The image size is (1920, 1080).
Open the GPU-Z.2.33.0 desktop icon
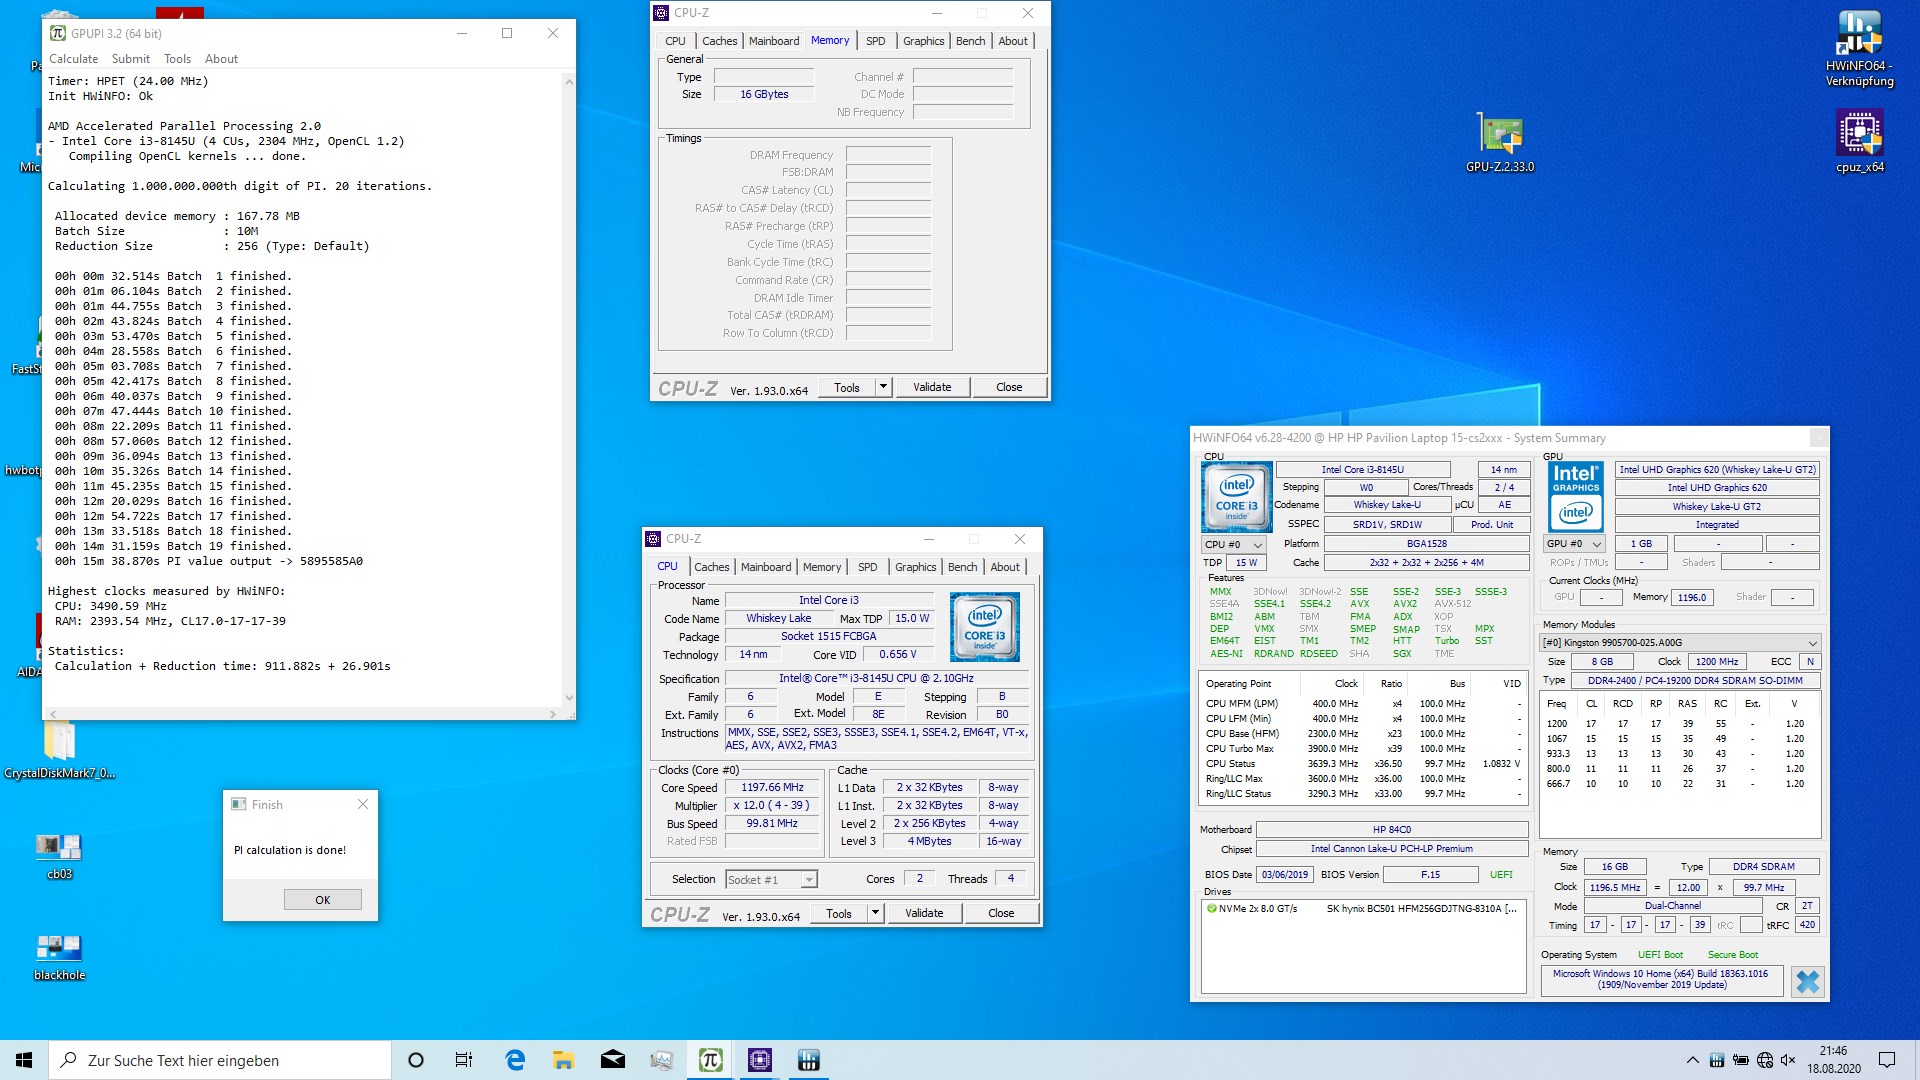click(x=1500, y=141)
